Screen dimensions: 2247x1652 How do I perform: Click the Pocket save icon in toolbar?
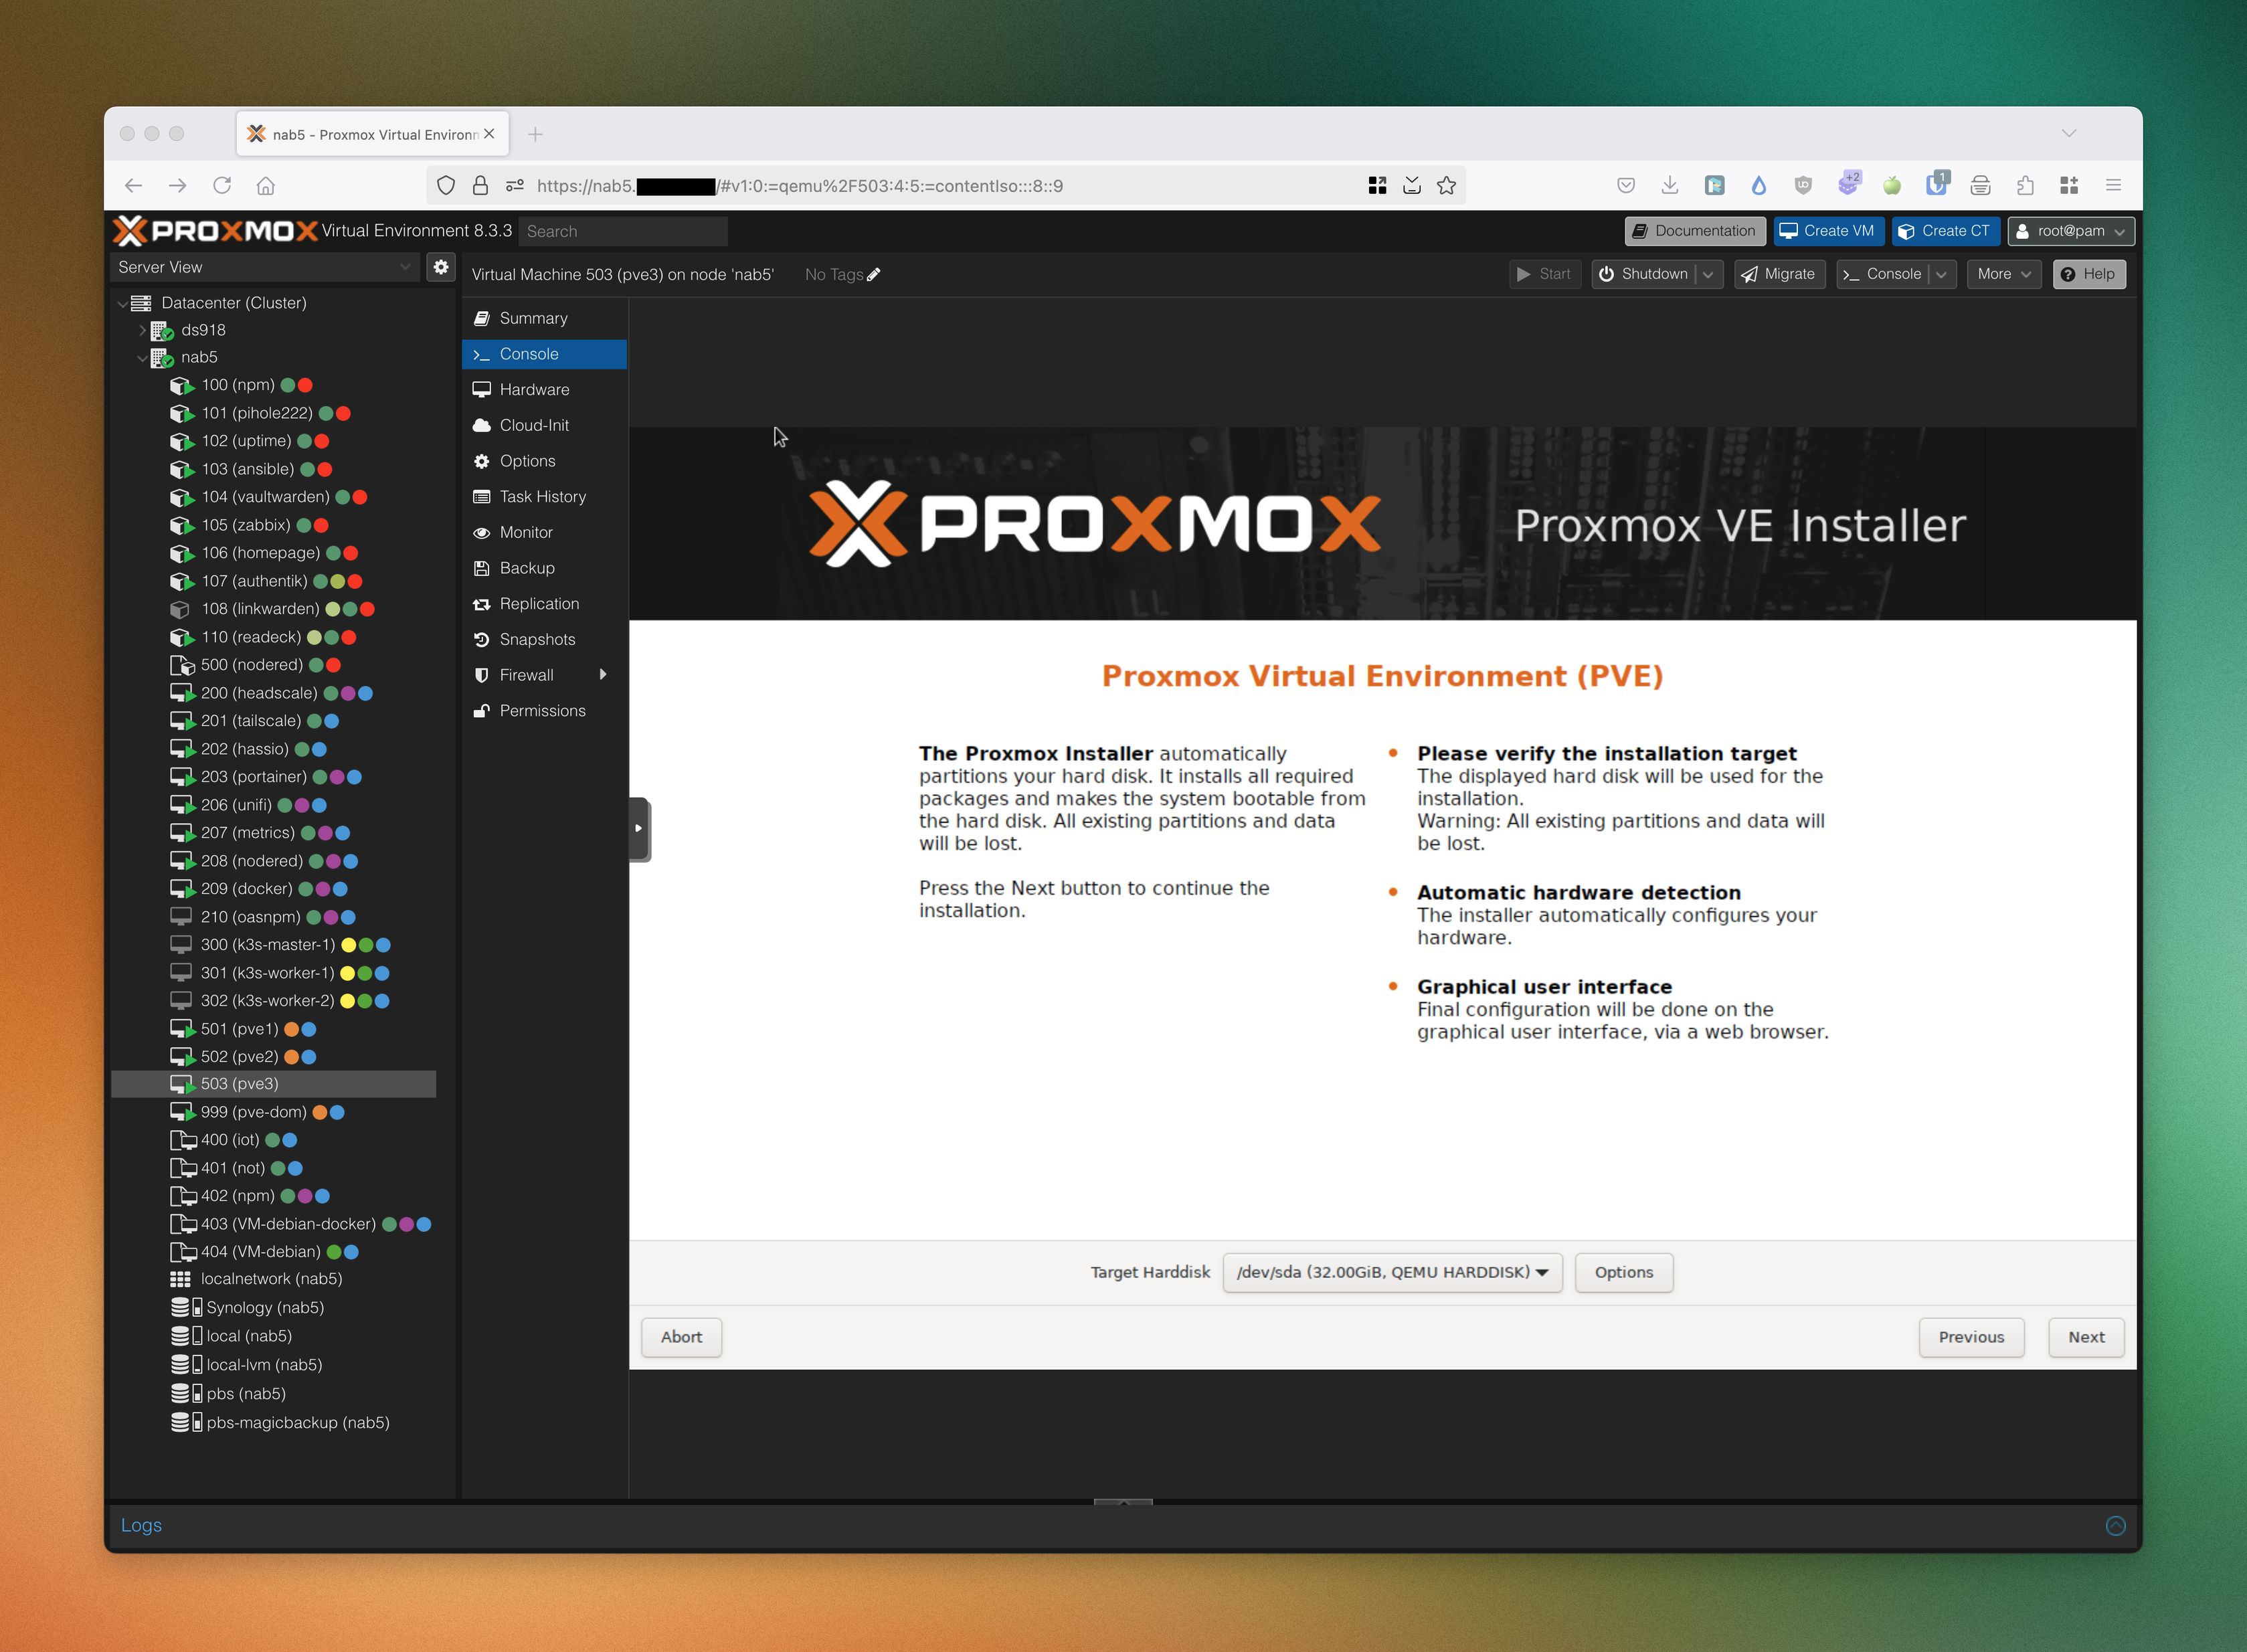[x=1626, y=185]
